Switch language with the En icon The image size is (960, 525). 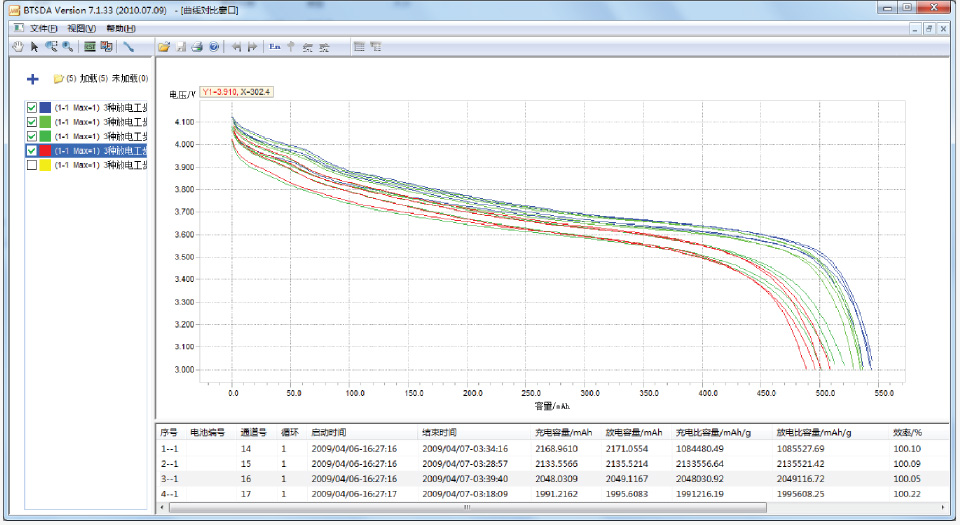point(275,47)
